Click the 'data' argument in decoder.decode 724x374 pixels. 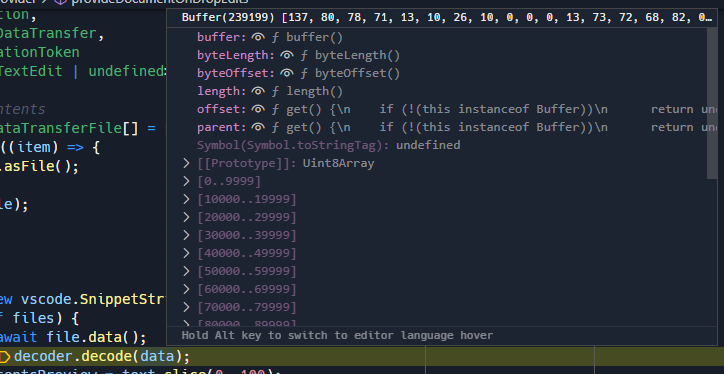click(158, 356)
